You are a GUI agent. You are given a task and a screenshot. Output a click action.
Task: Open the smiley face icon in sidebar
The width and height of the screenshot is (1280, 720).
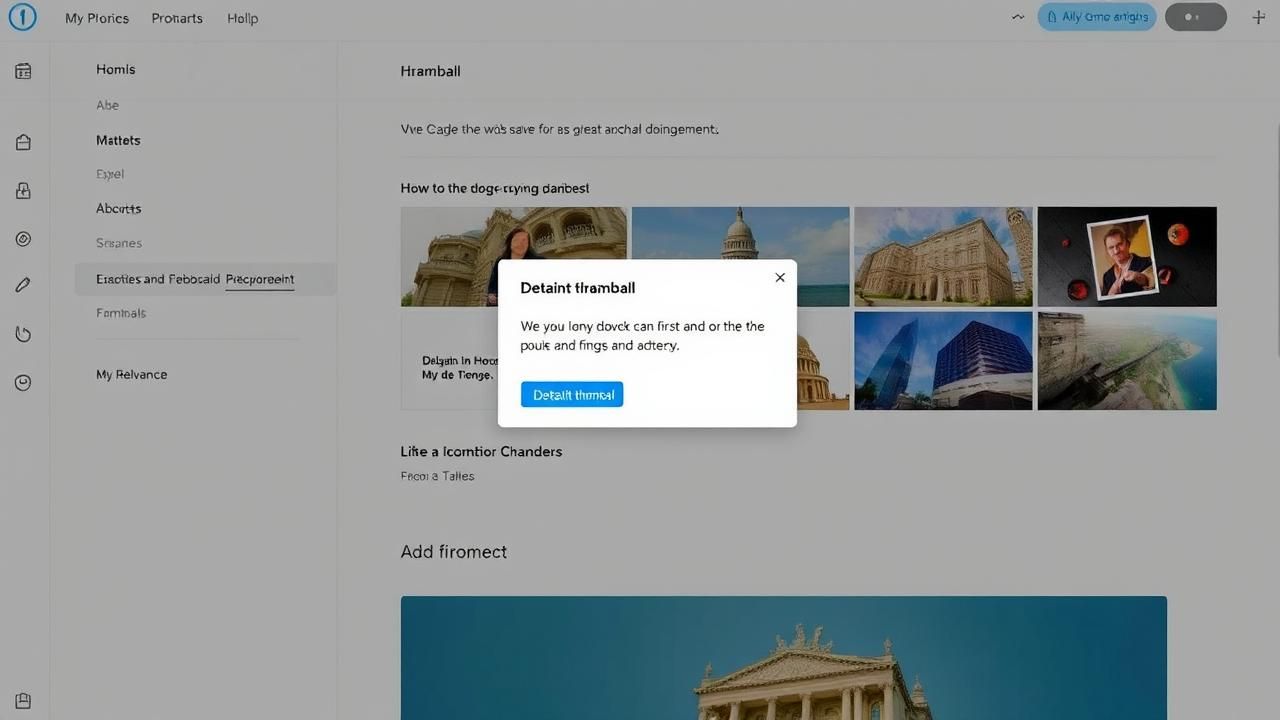click(x=23, y=383)
